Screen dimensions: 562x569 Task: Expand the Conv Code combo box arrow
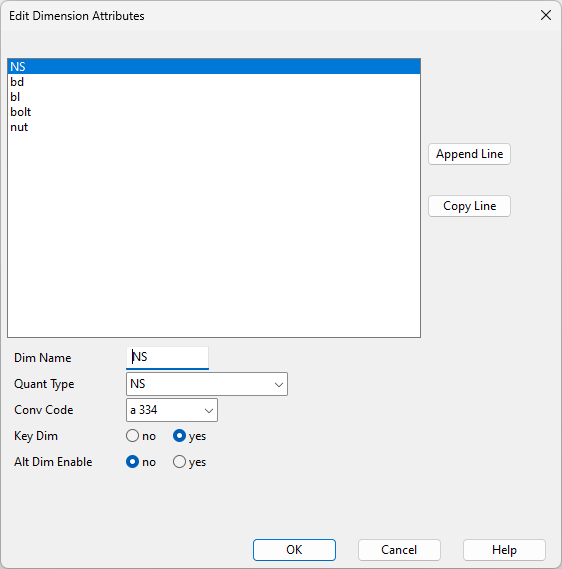[x=209, y=410]
